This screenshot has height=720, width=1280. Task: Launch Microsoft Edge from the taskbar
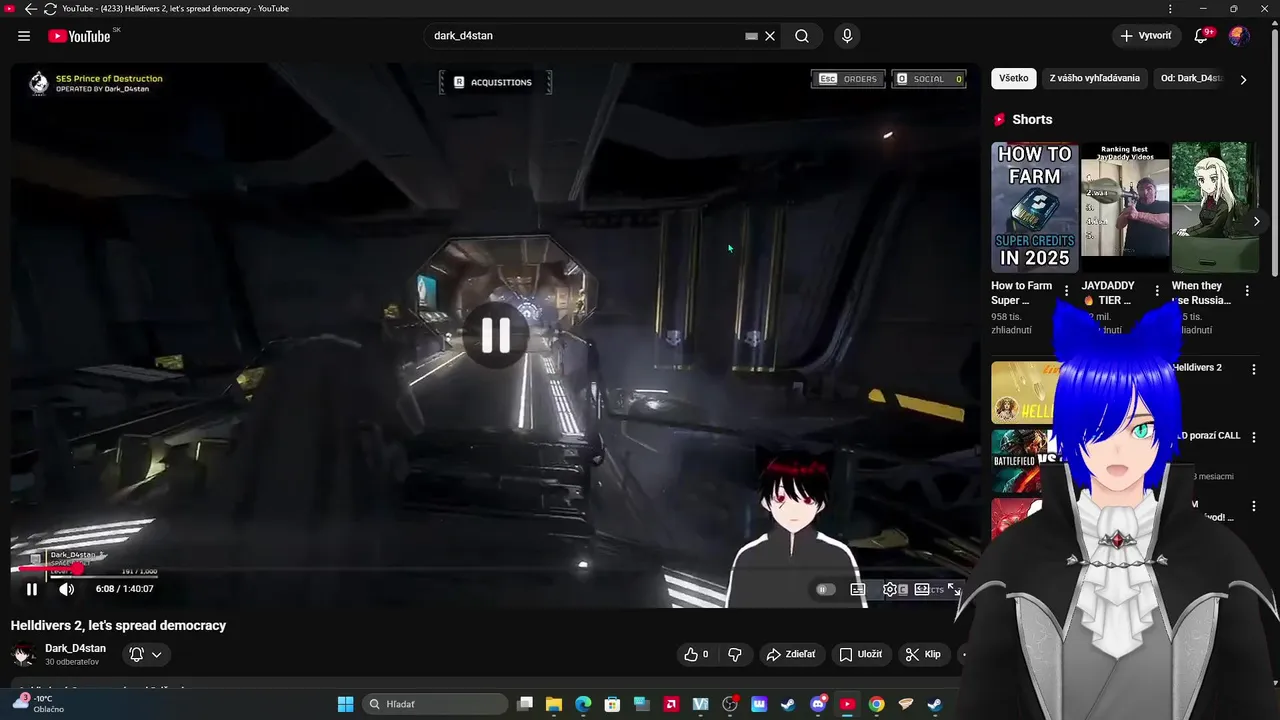[x=583, y=704]
